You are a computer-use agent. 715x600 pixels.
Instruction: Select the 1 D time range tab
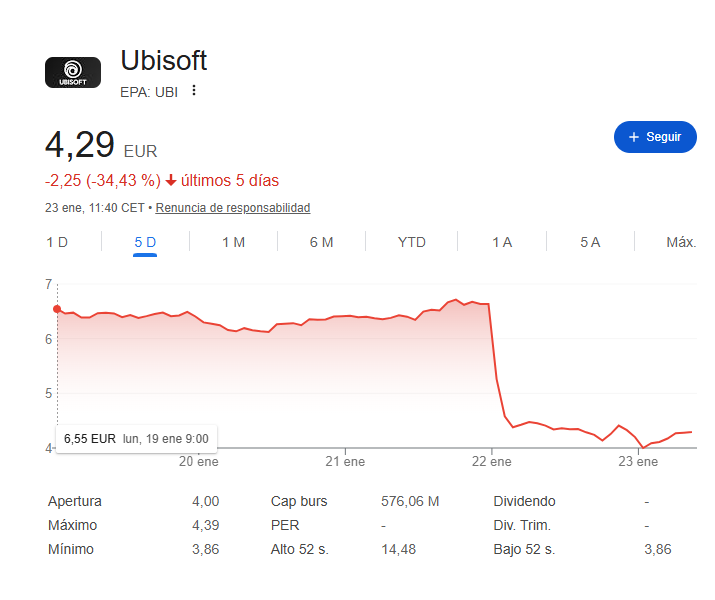pos(57,242)
